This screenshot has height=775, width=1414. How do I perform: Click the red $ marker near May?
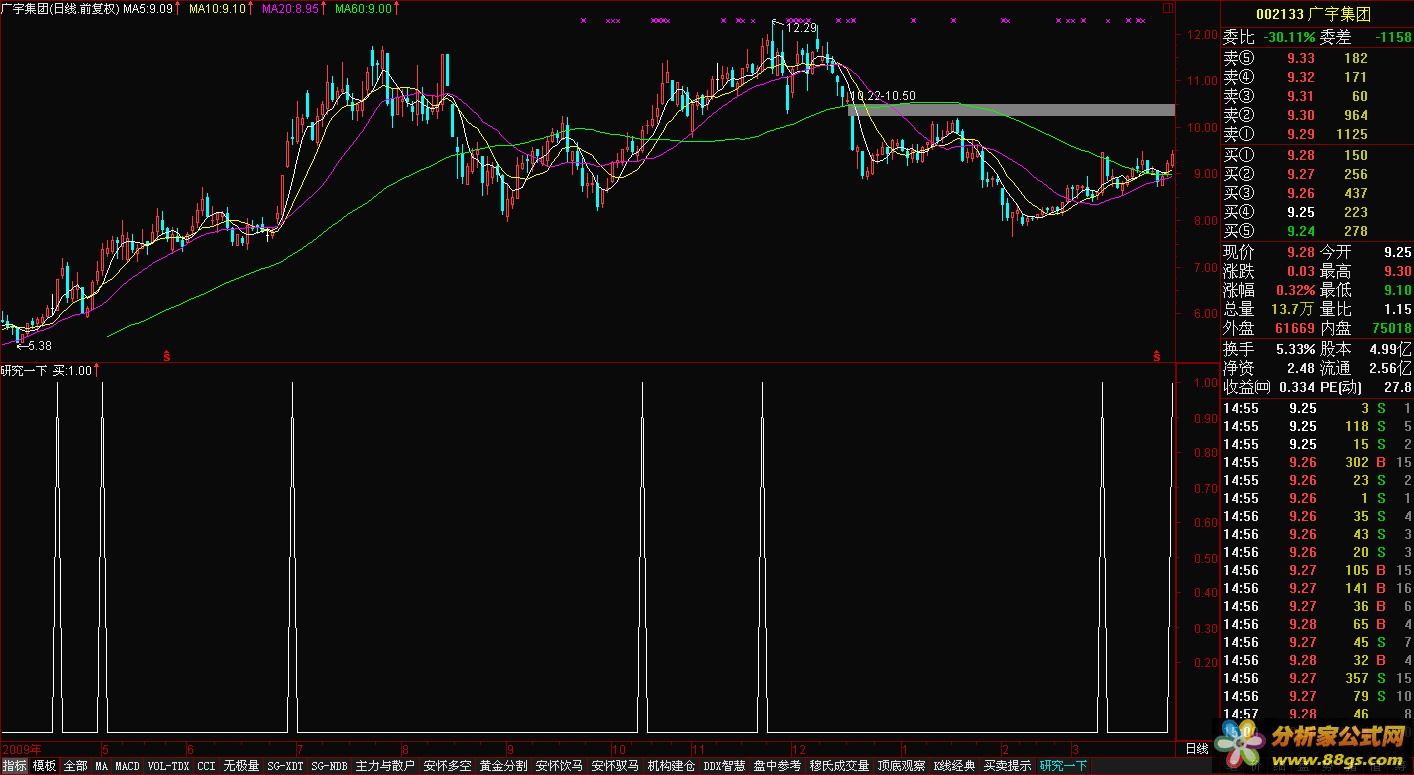pyautogui.click(x=166, y=355)
